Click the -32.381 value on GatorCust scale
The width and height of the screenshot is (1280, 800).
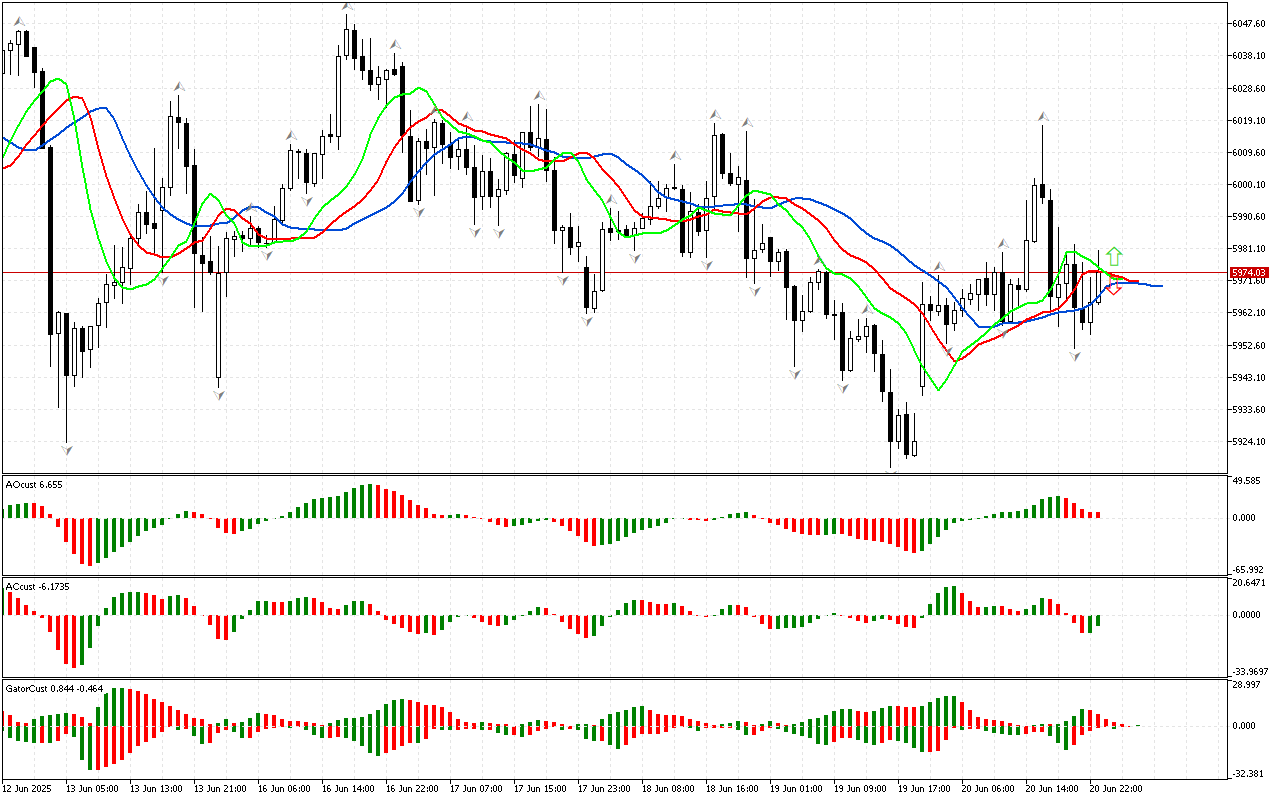[x=1250, y=774]
